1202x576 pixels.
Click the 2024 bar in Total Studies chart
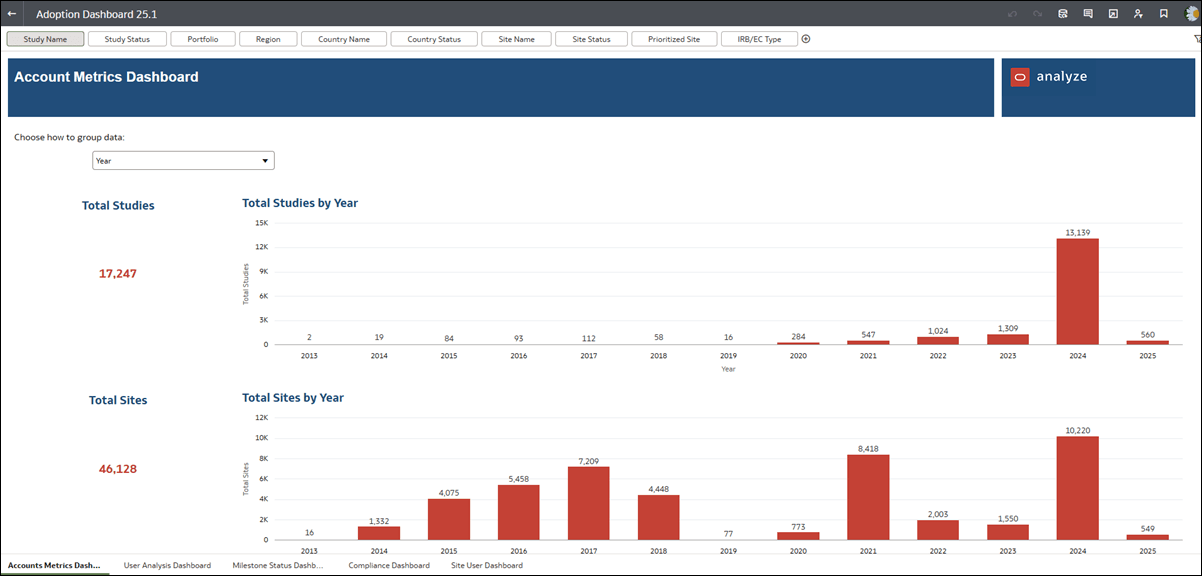pyautogui.click(x=1078, y=290)
